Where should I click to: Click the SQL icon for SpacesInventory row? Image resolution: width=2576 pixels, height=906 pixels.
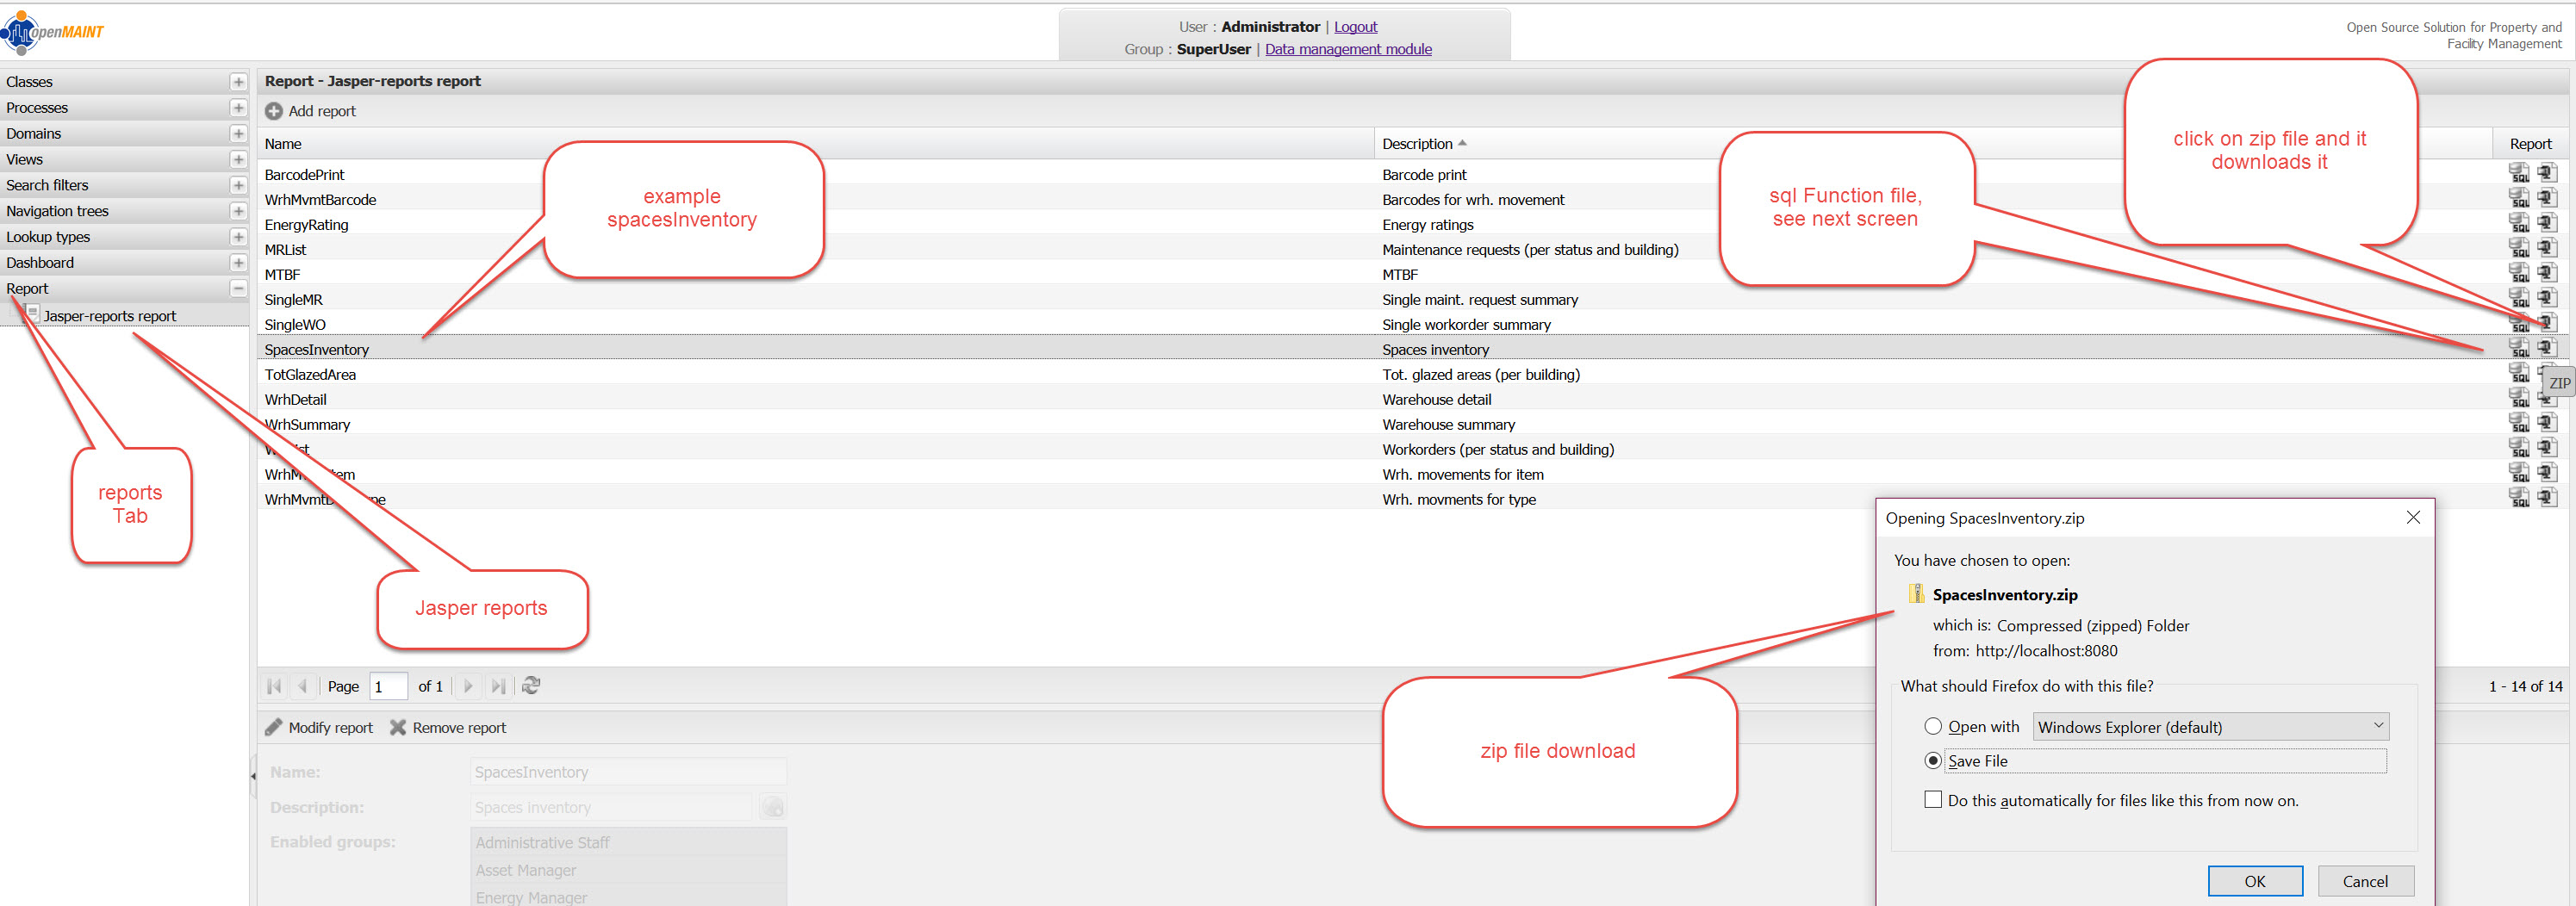click(x=2518, y=349)
